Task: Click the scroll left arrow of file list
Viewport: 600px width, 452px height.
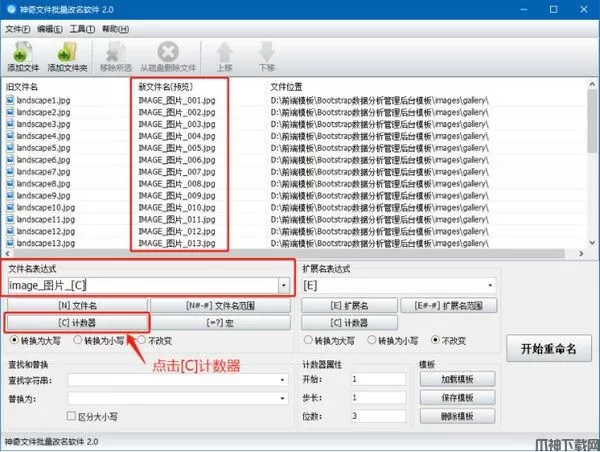Action: 7,254
